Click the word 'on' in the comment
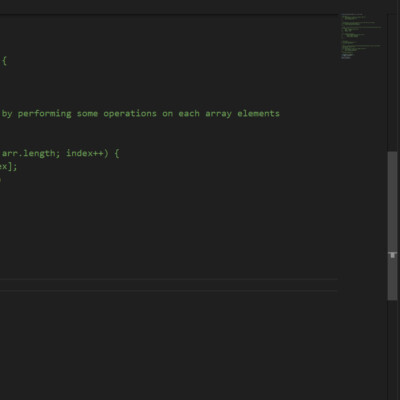400x400 pixels. pos(167,114)
